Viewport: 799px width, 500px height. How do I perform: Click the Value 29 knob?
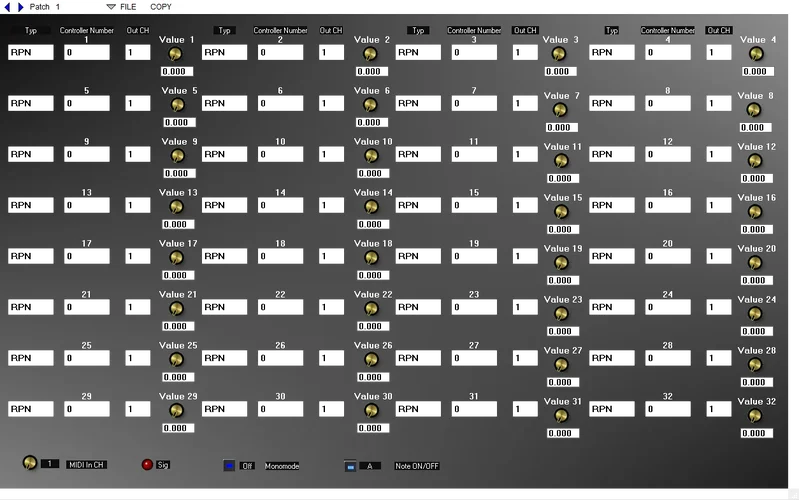pos(176,410)
